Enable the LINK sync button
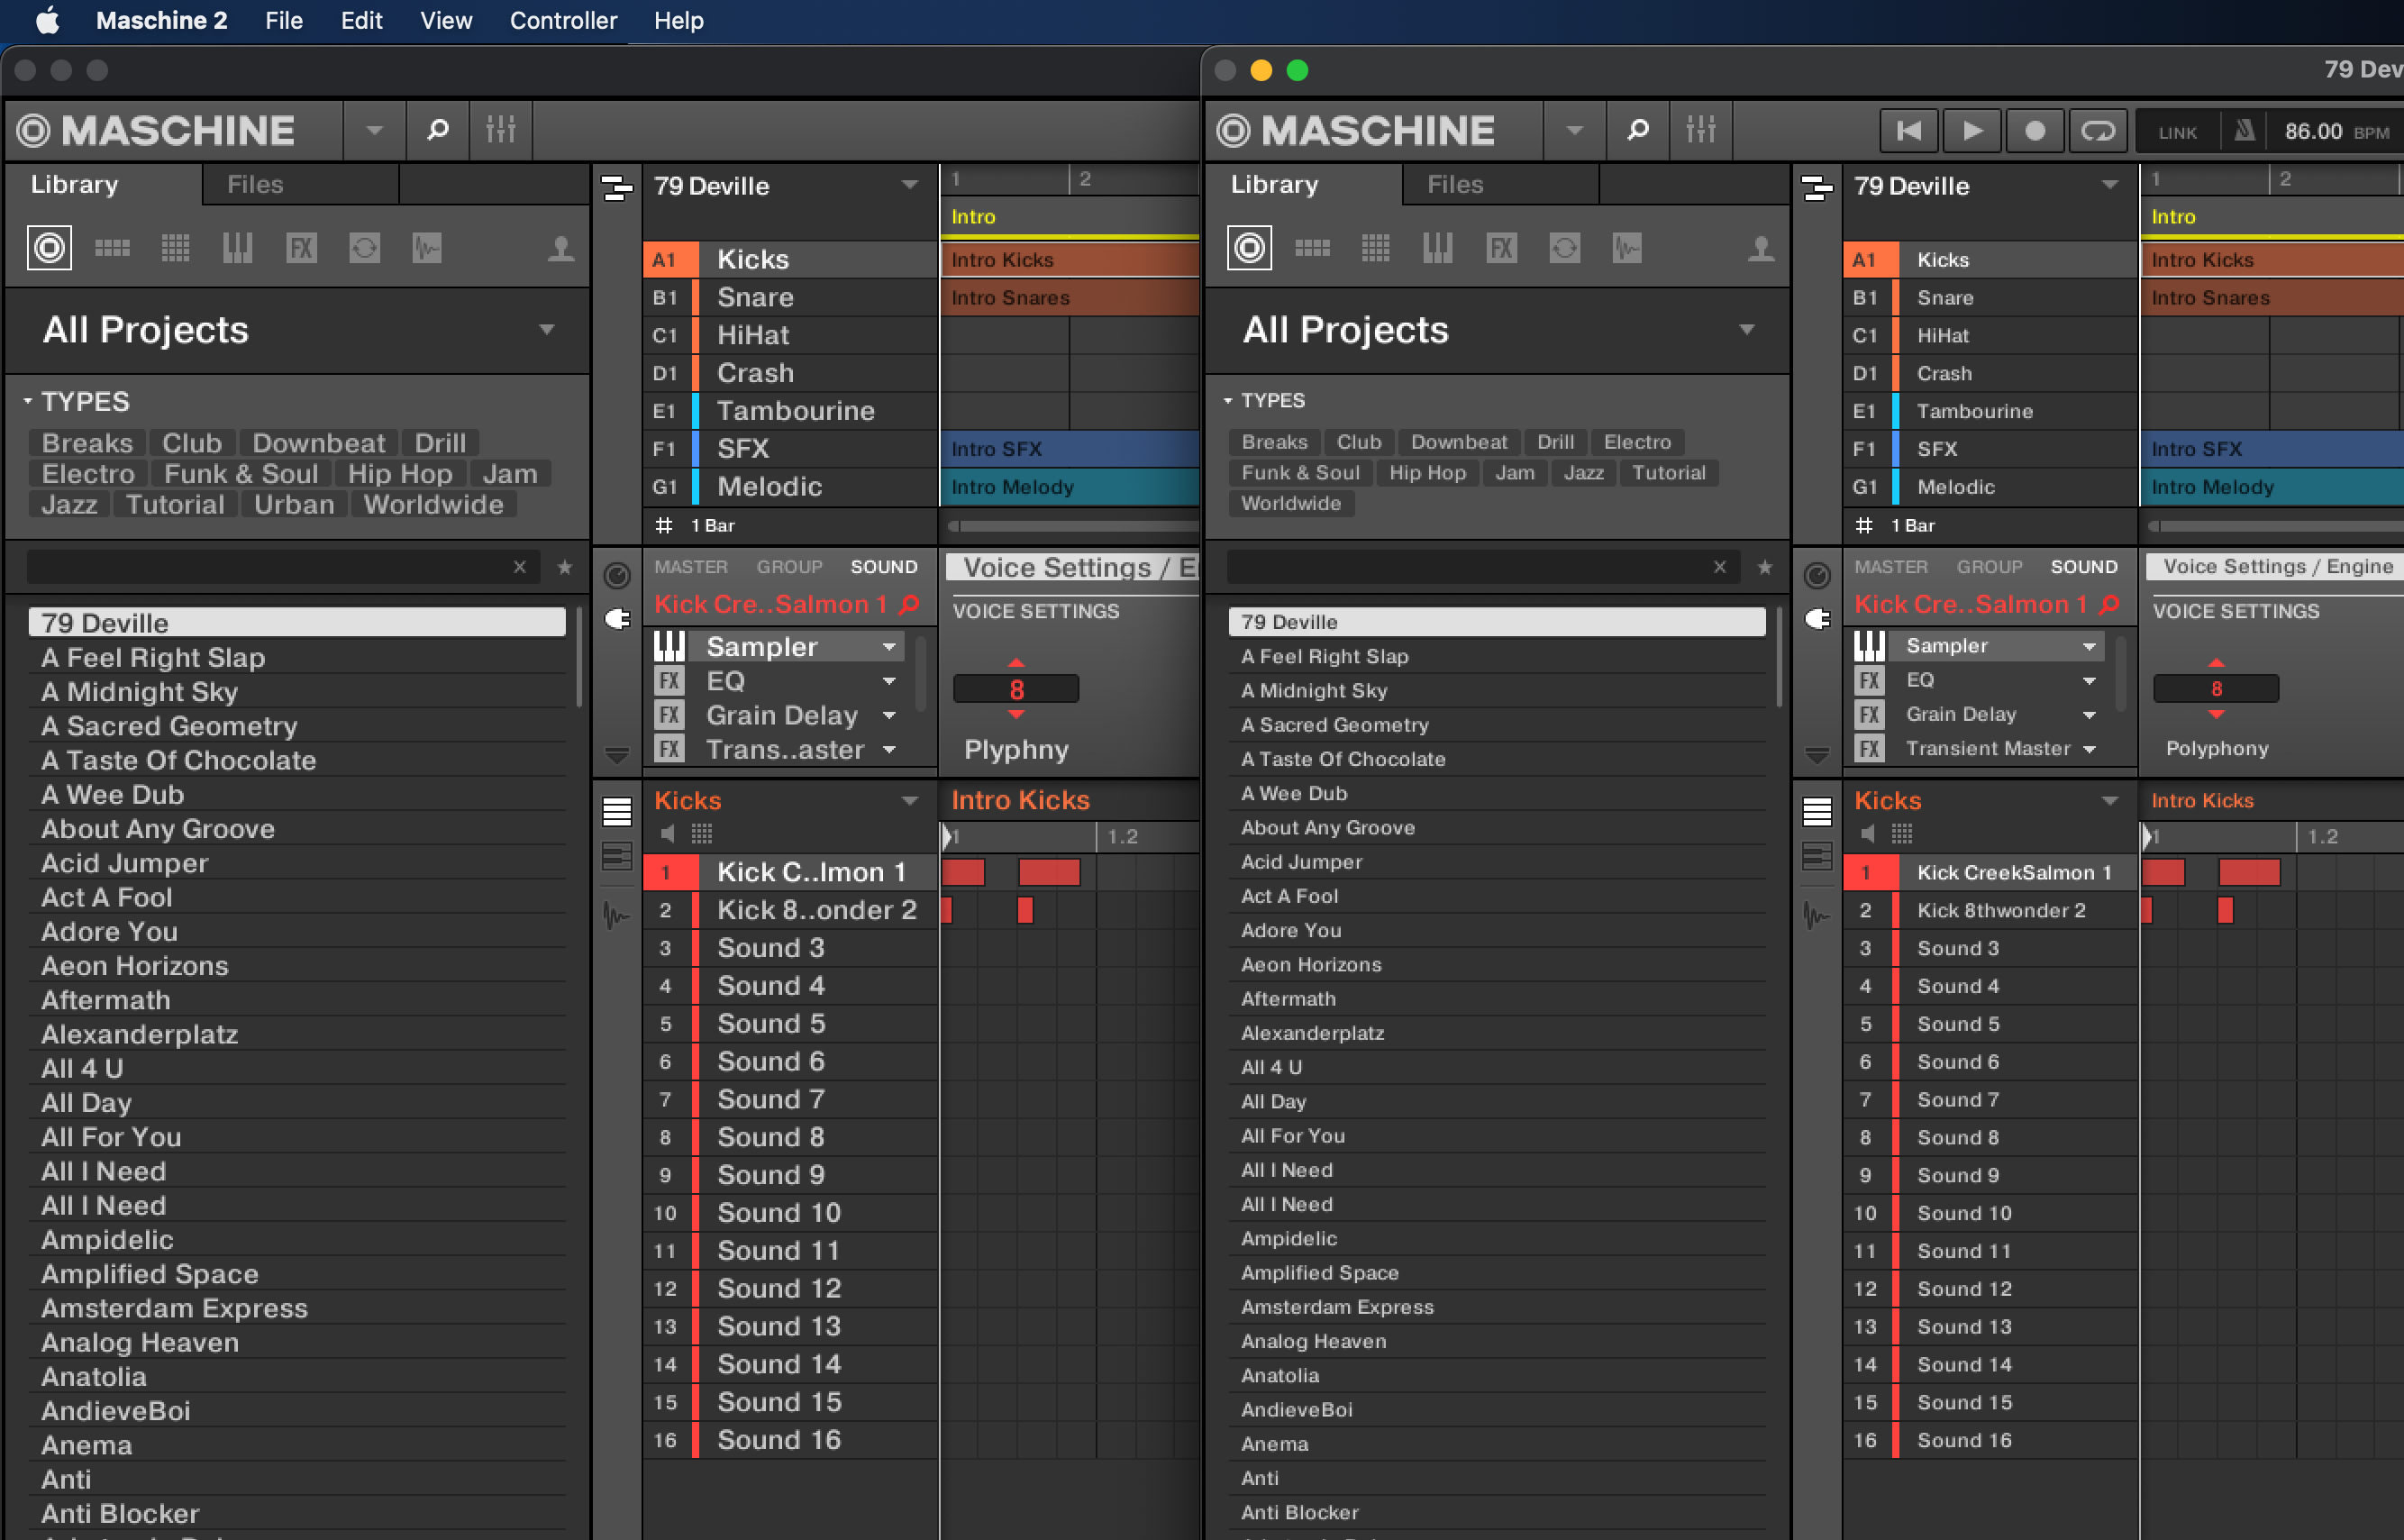Screen dimensions: 2404x1540 (2177, 132)
